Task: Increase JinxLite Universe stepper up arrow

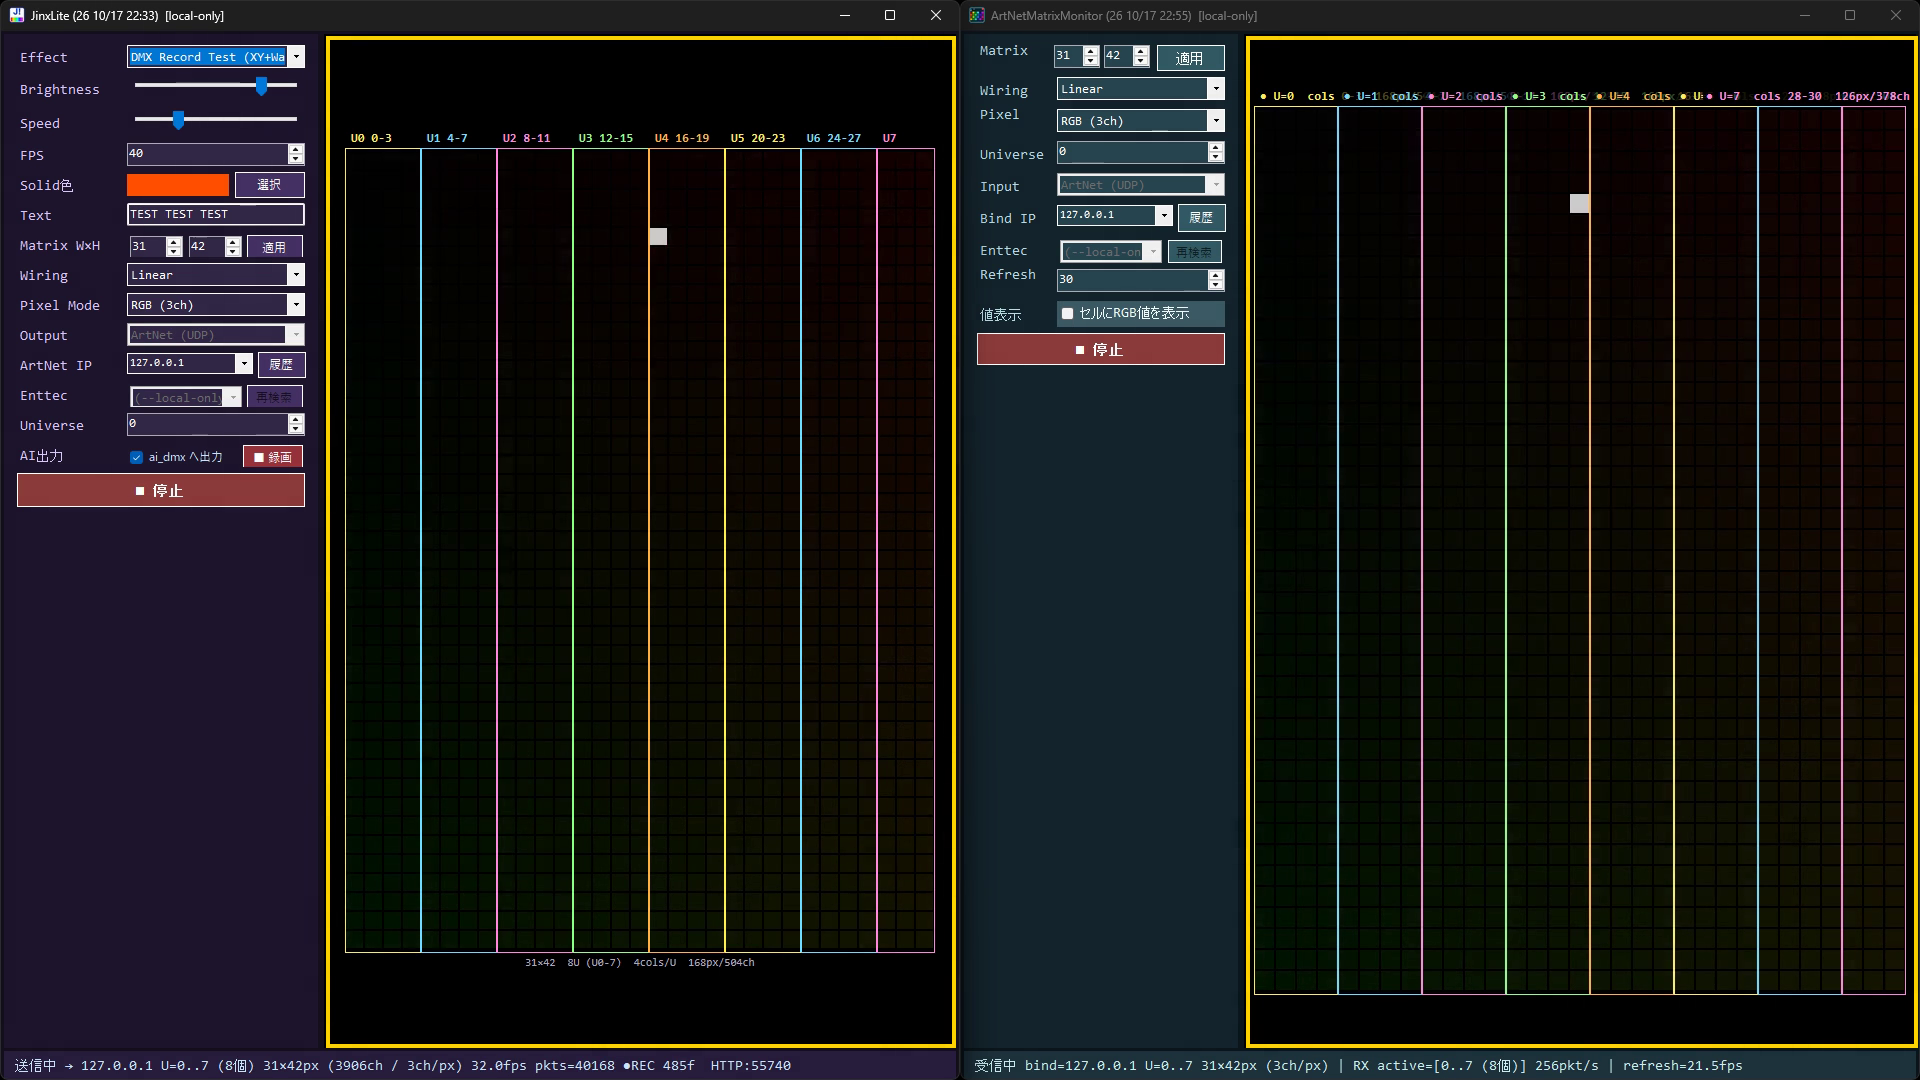Action: pyautogui.click(x=295, y=419)
